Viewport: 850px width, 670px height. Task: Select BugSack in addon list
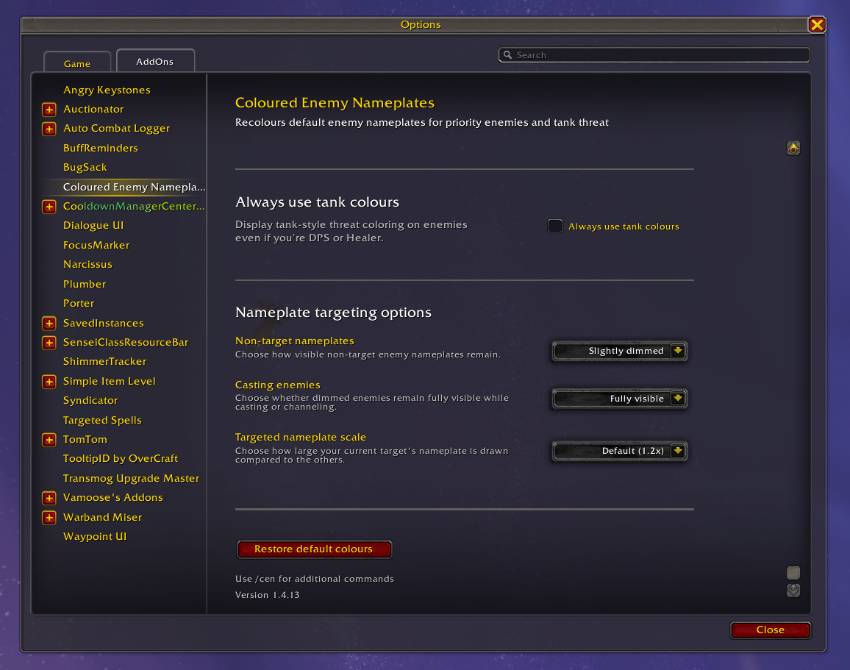click(85, 168)
